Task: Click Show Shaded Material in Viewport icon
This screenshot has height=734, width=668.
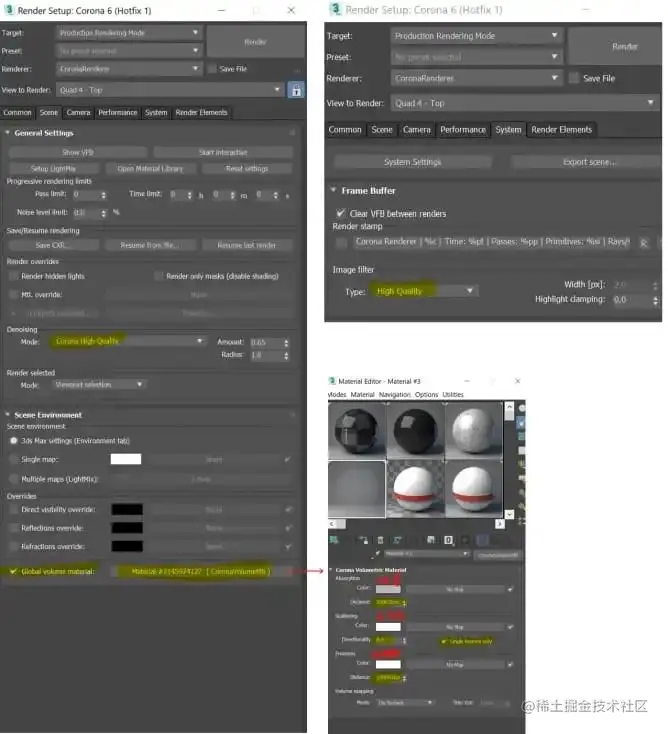Action: click(x=465, y=540)
